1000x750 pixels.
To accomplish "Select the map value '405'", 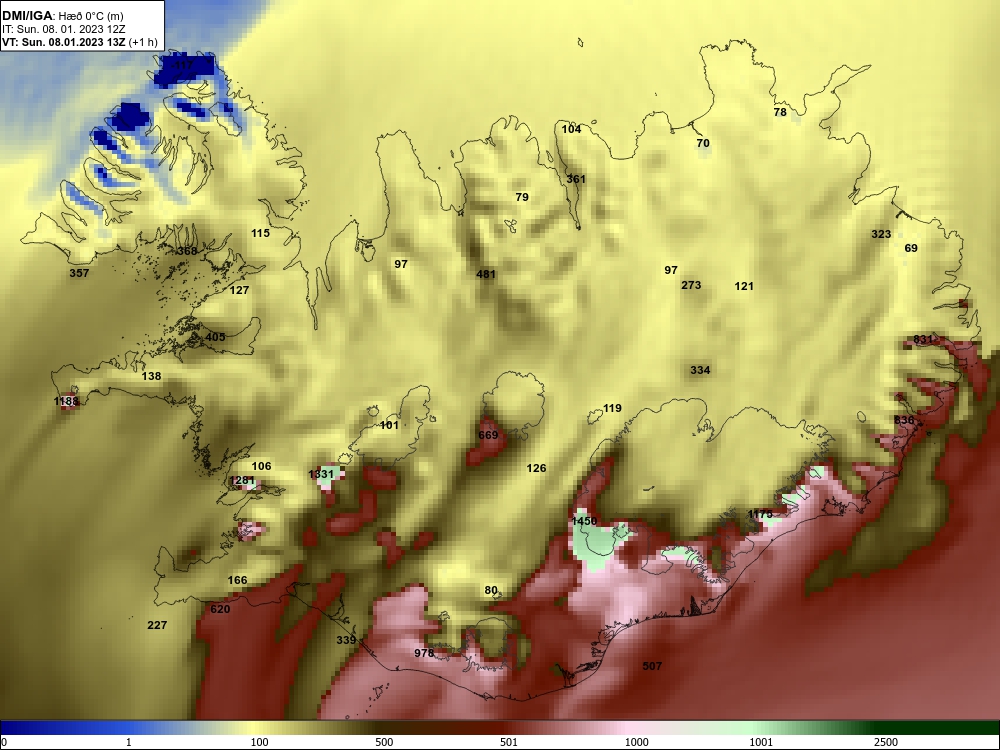I will (216, 337).
